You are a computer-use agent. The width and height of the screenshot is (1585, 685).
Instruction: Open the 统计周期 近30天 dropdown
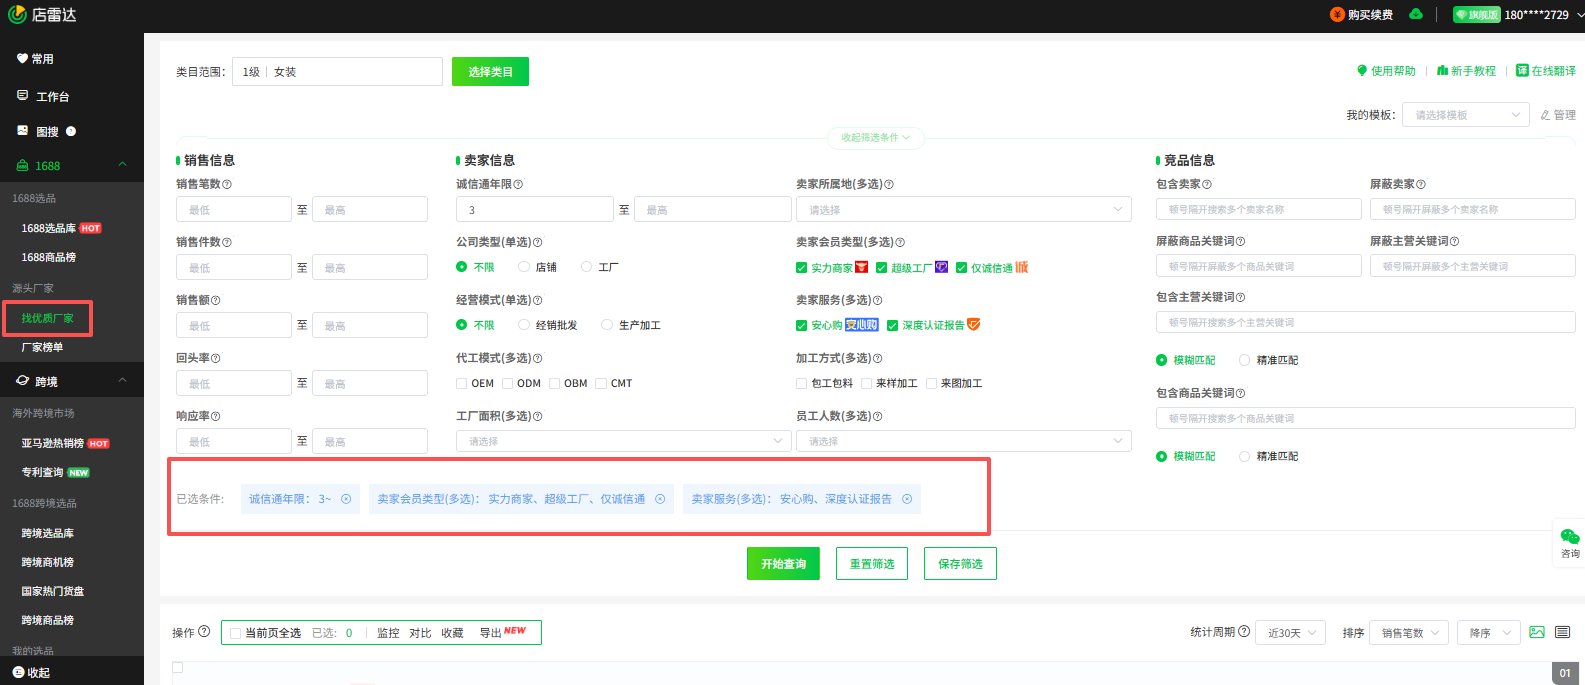[x=1290, y=633]
